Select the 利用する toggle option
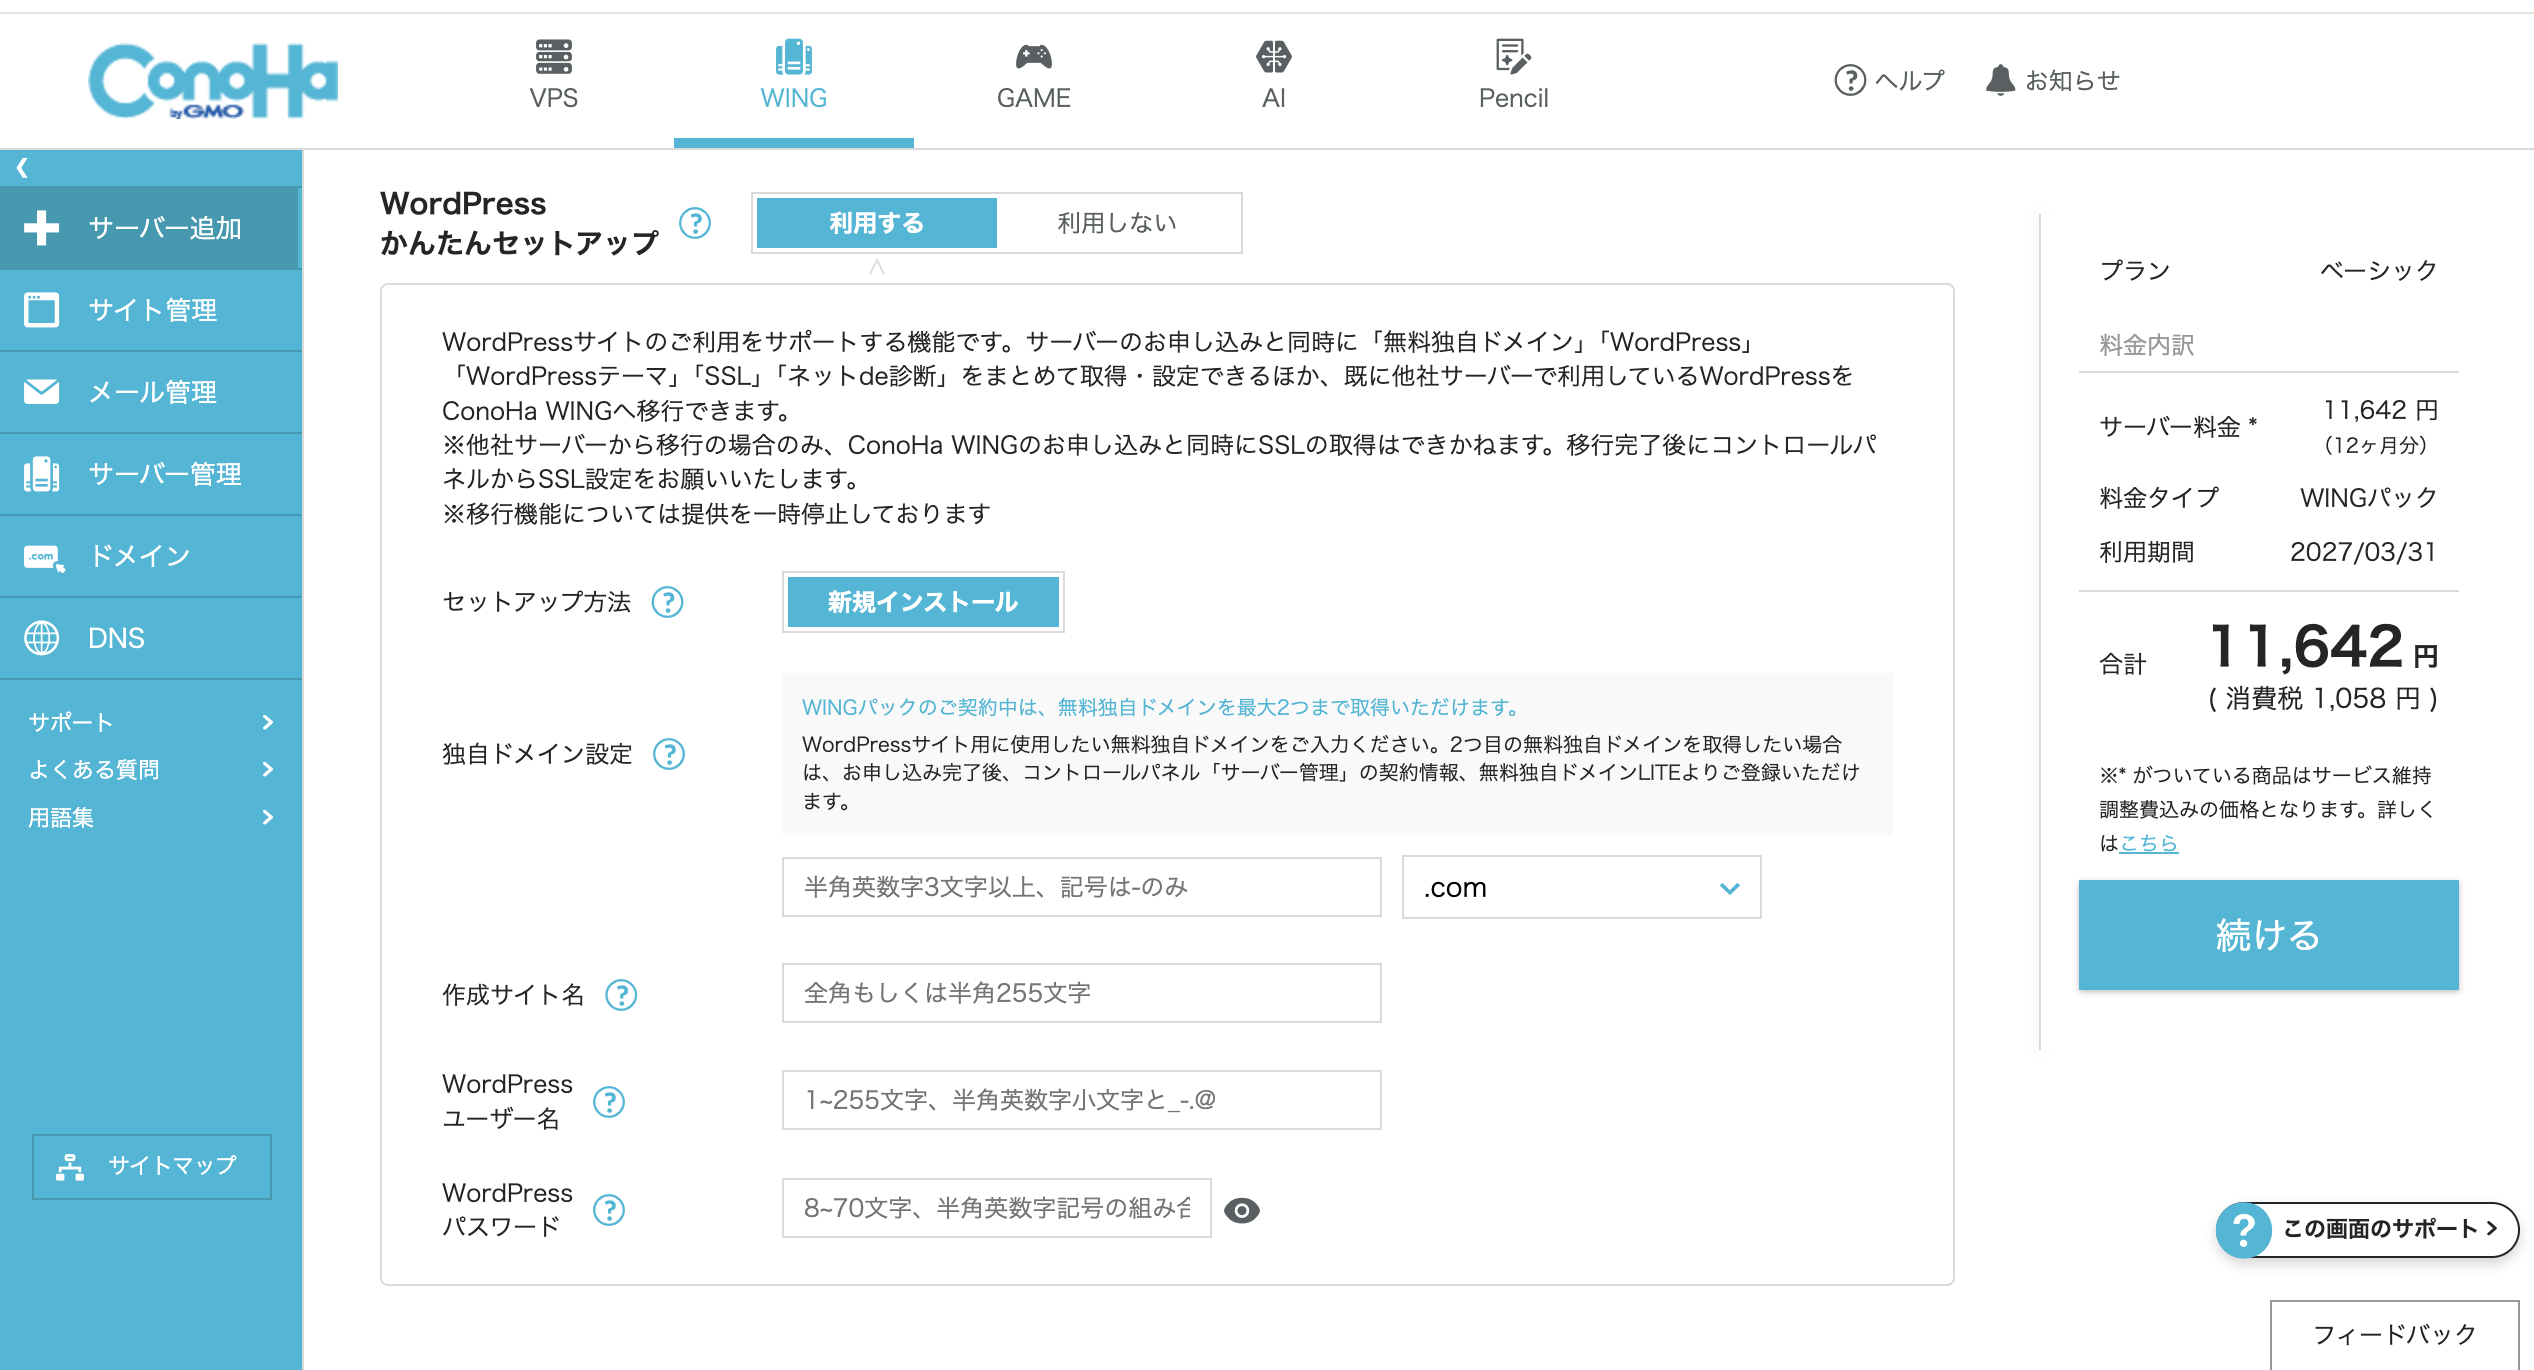 pyautogui.click(x=876, y=223)
